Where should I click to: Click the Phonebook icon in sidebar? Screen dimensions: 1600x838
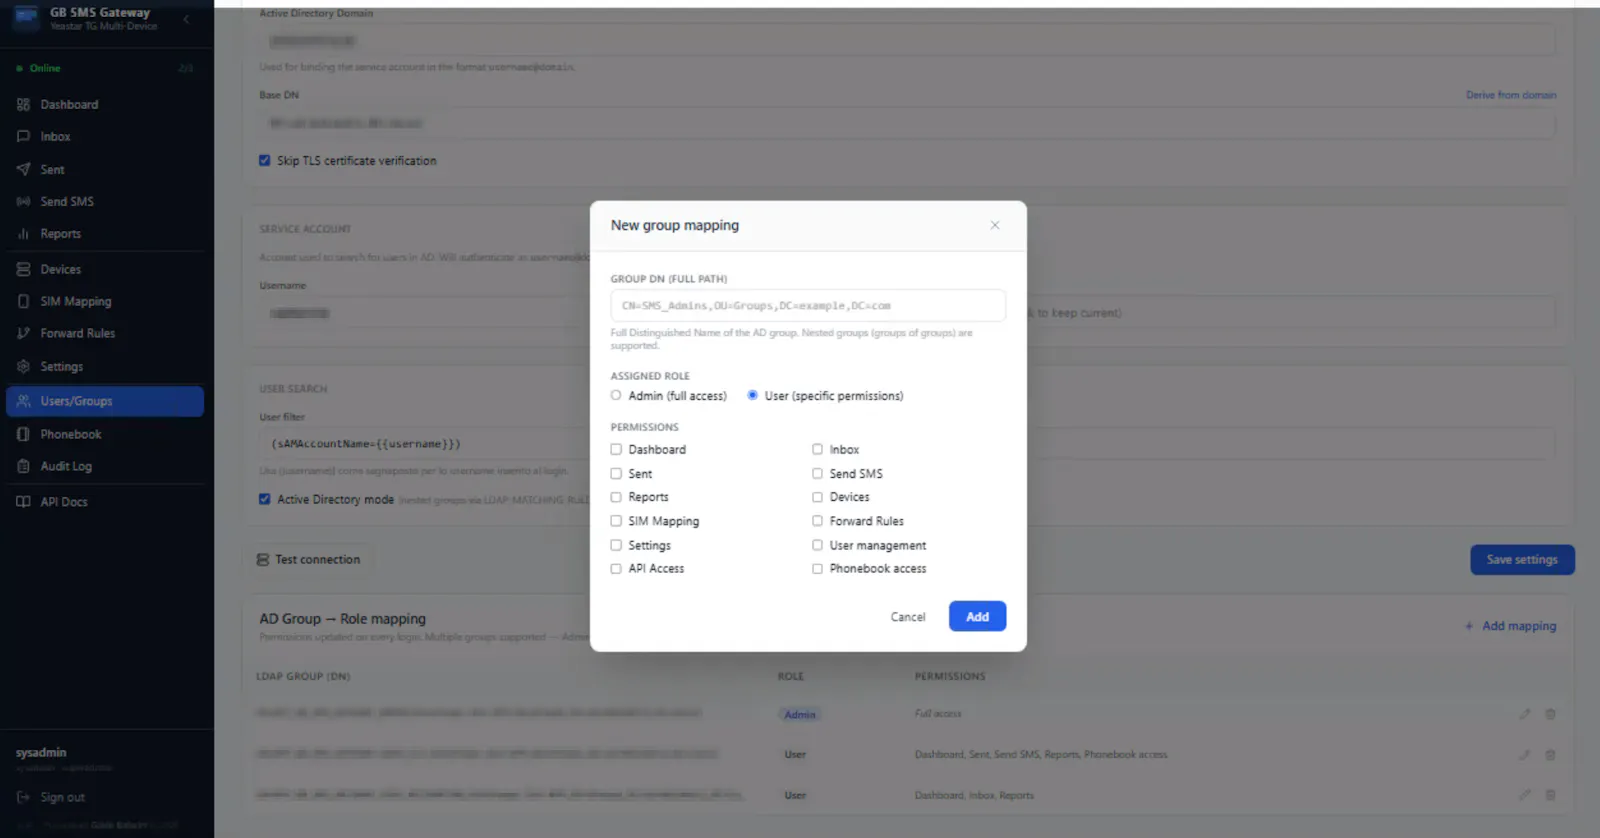pos(23,434)
